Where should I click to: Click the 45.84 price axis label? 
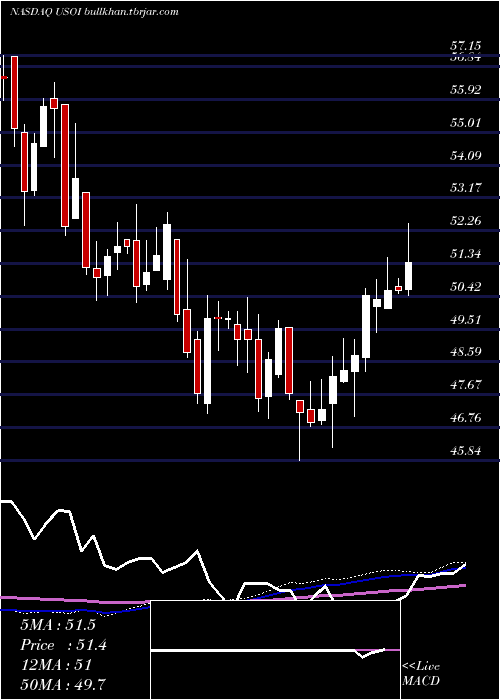coord(466,450)
